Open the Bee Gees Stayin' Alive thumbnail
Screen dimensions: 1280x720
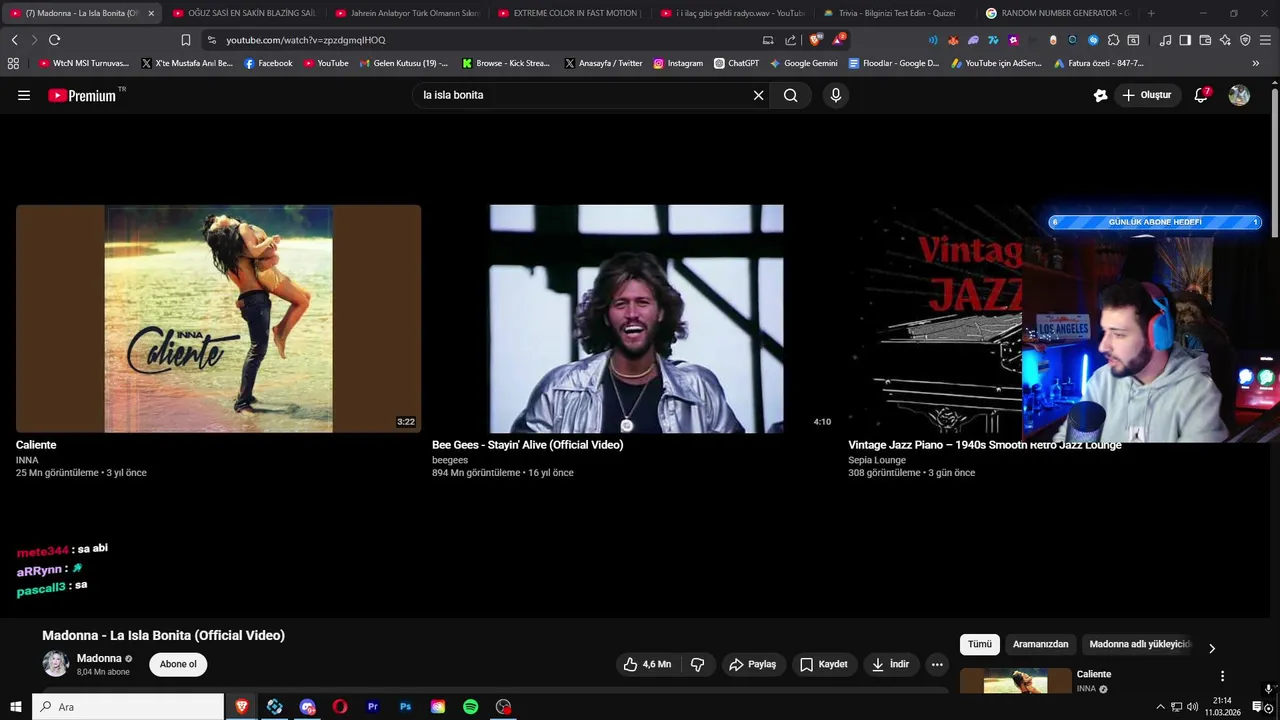635,319
